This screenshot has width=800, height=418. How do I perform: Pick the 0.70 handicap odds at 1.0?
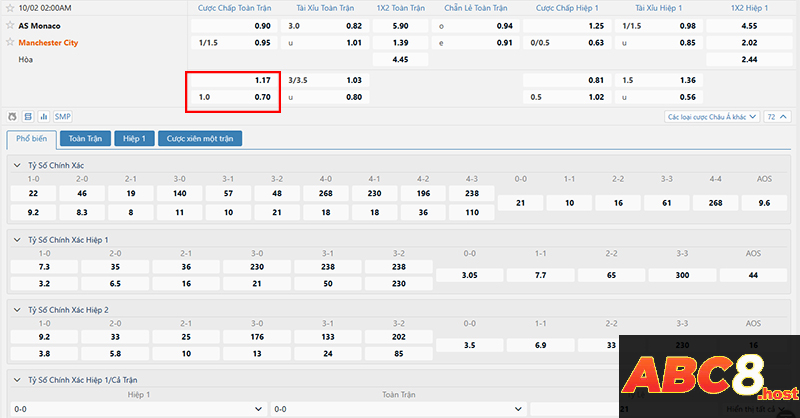pos(262,97)
